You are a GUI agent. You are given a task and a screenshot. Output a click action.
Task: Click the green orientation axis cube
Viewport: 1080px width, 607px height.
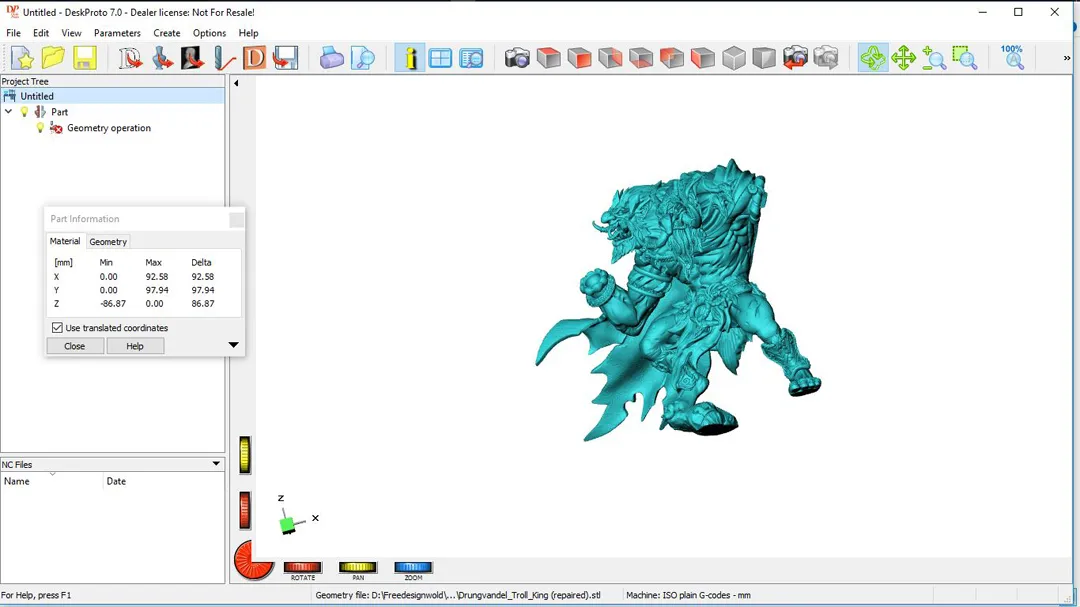288,526
